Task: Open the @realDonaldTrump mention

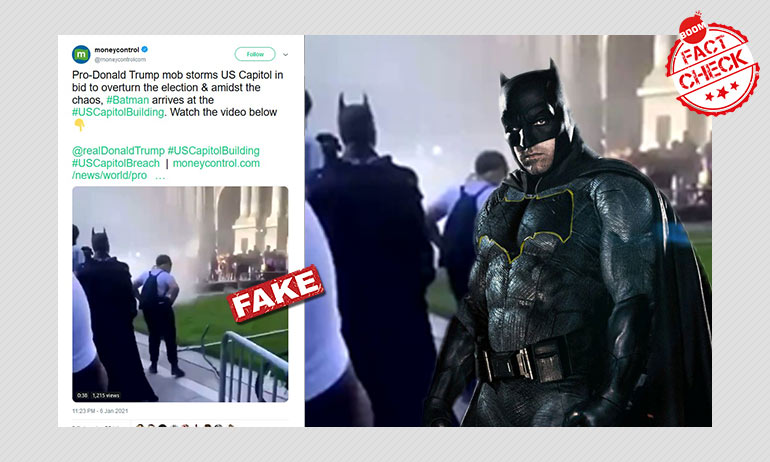Action: [x=118, y=151]
